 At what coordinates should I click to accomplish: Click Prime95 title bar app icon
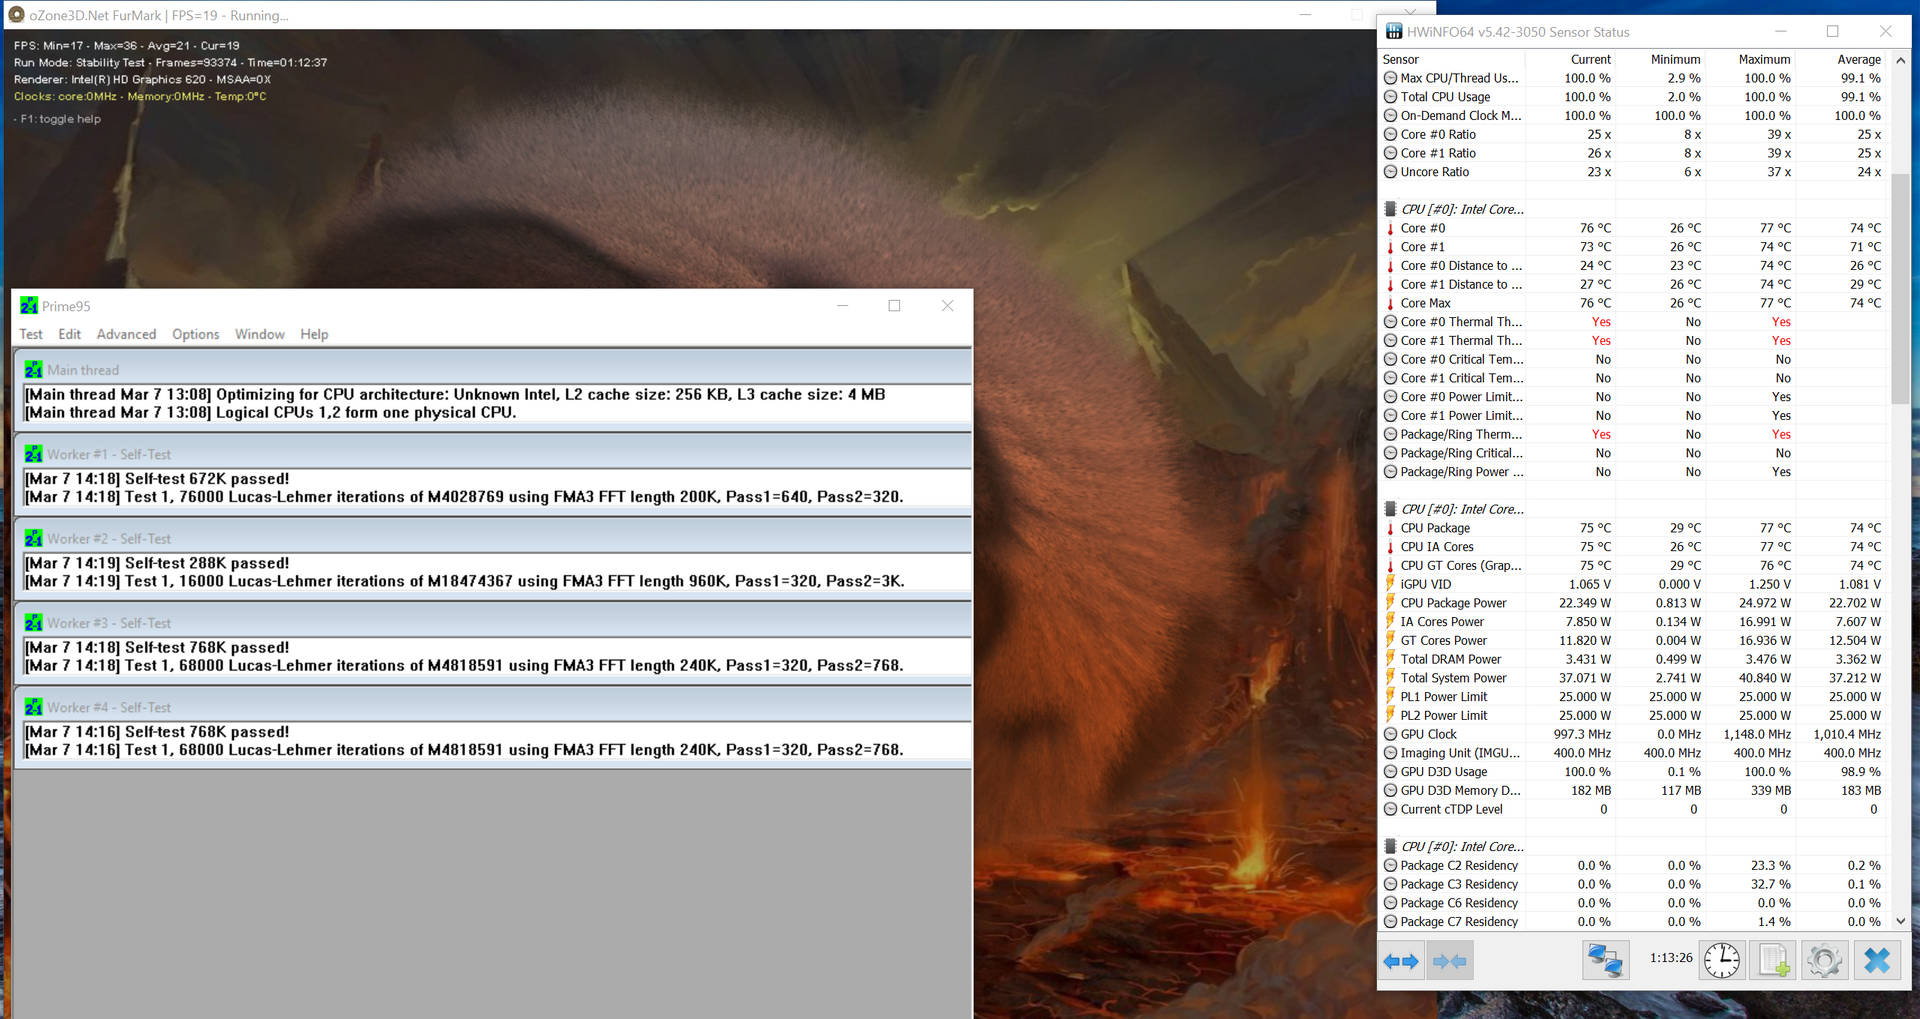(29, 306)
